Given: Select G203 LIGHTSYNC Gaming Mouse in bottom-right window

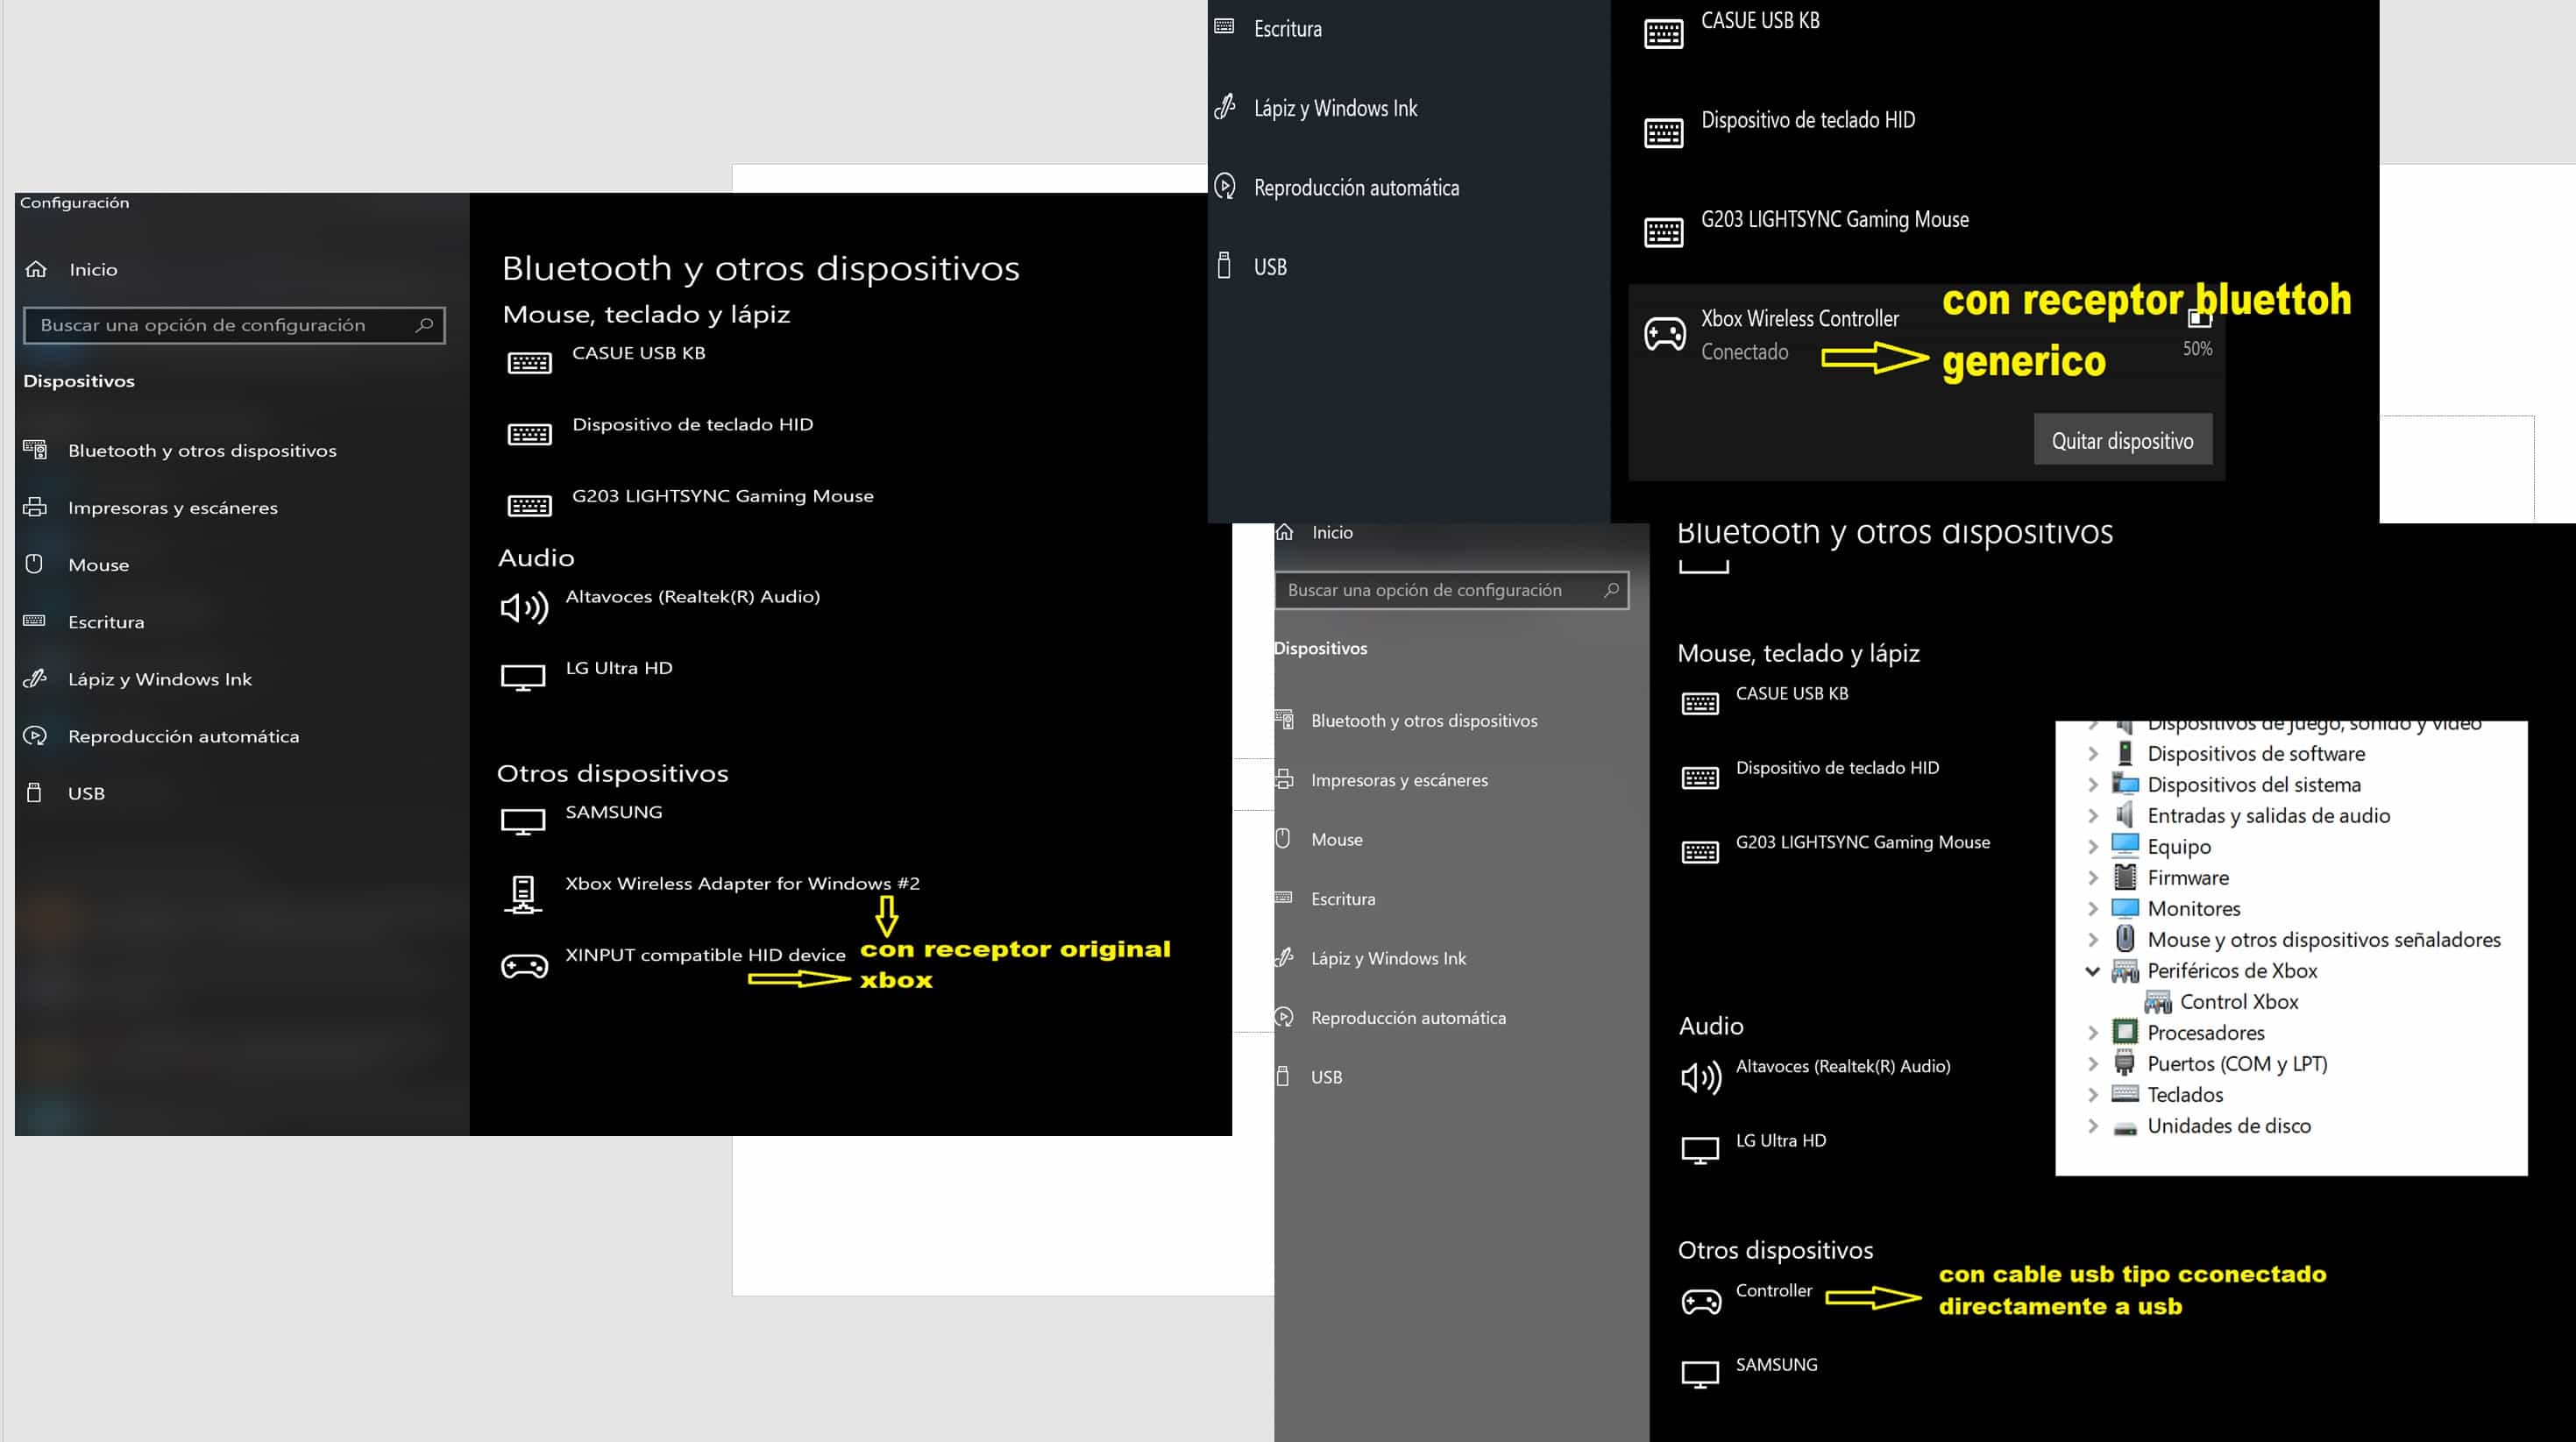Looking at the screenshot, I should 1862,842.
